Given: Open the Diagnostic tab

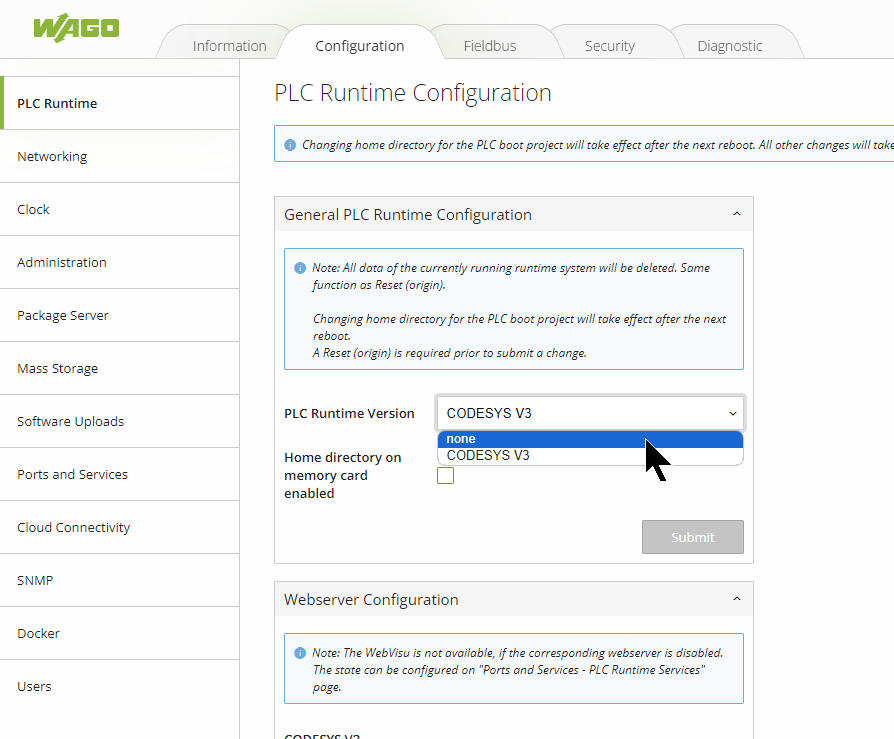Looking at the screenshot, I should (730, 46).
